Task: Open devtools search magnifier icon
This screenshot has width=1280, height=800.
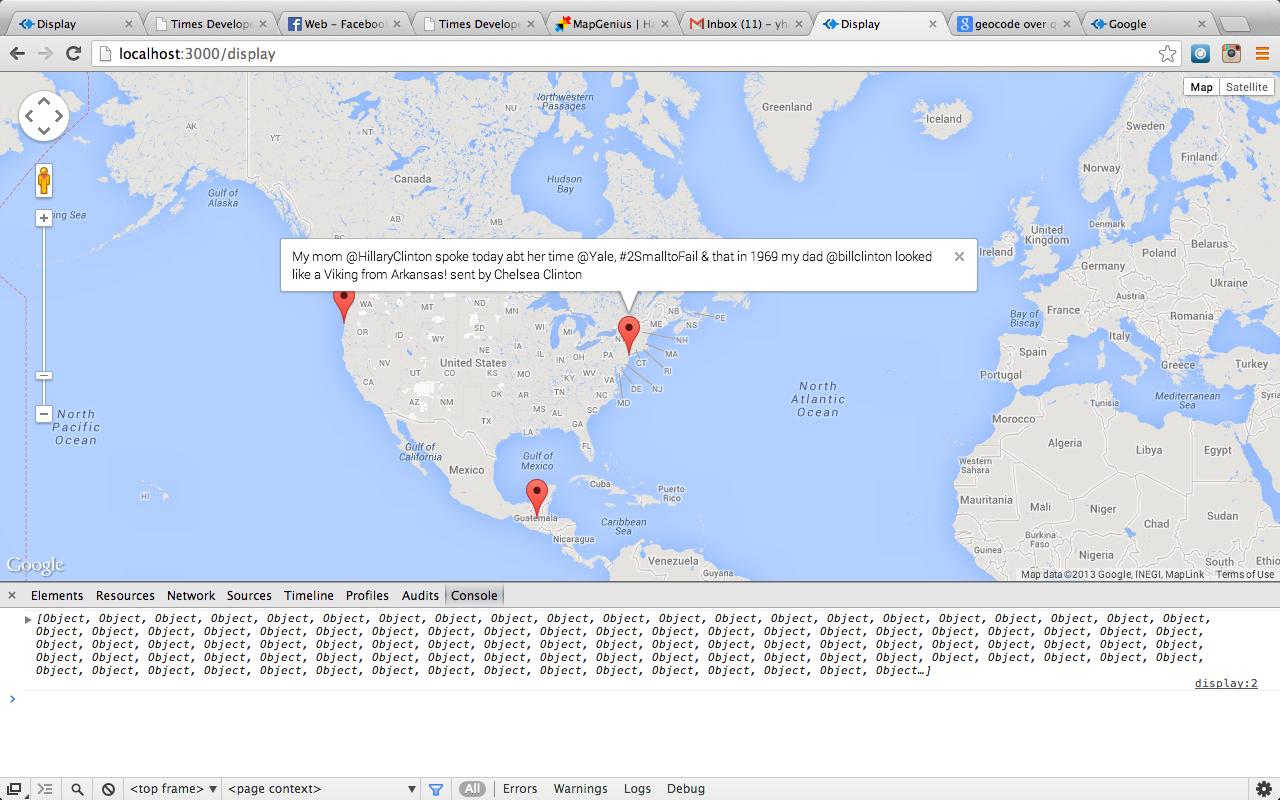Action: click(77, 789)
